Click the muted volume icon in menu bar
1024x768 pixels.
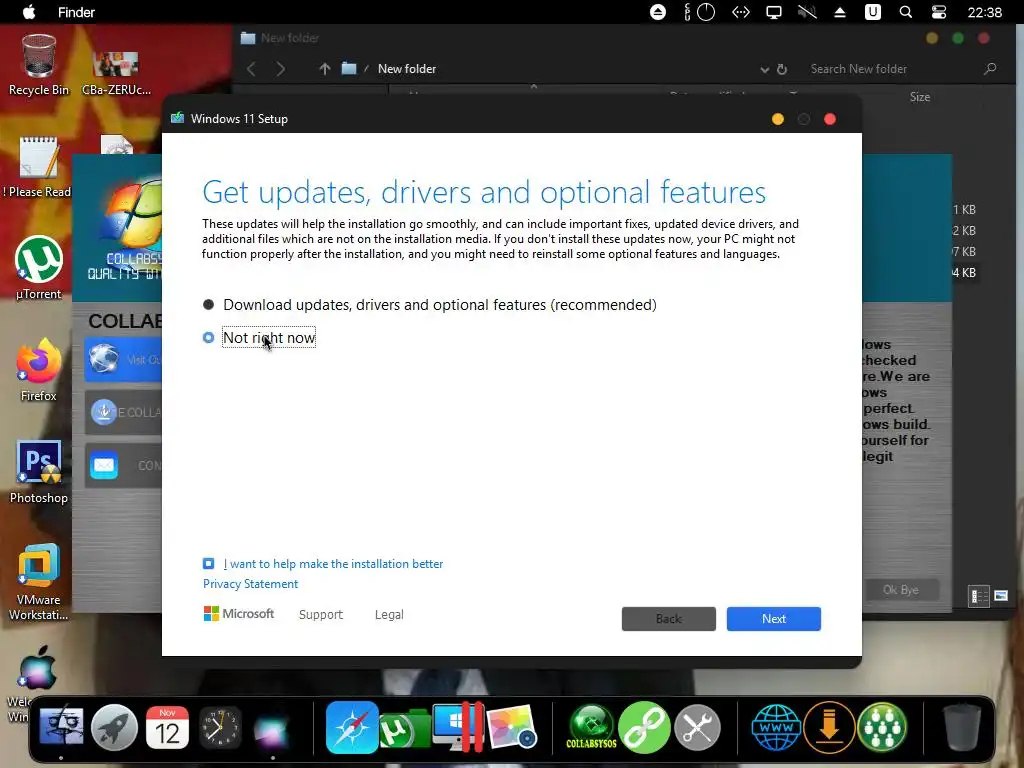(x=807, y=12)
